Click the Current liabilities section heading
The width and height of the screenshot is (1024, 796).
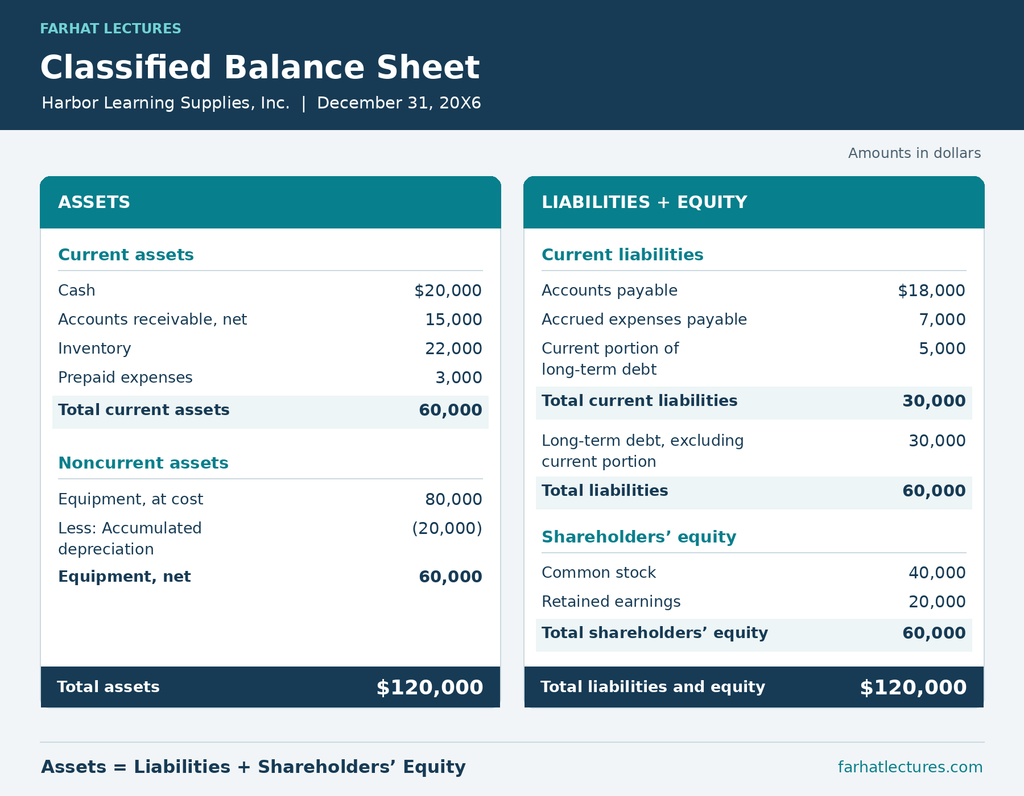coord(622,255)
